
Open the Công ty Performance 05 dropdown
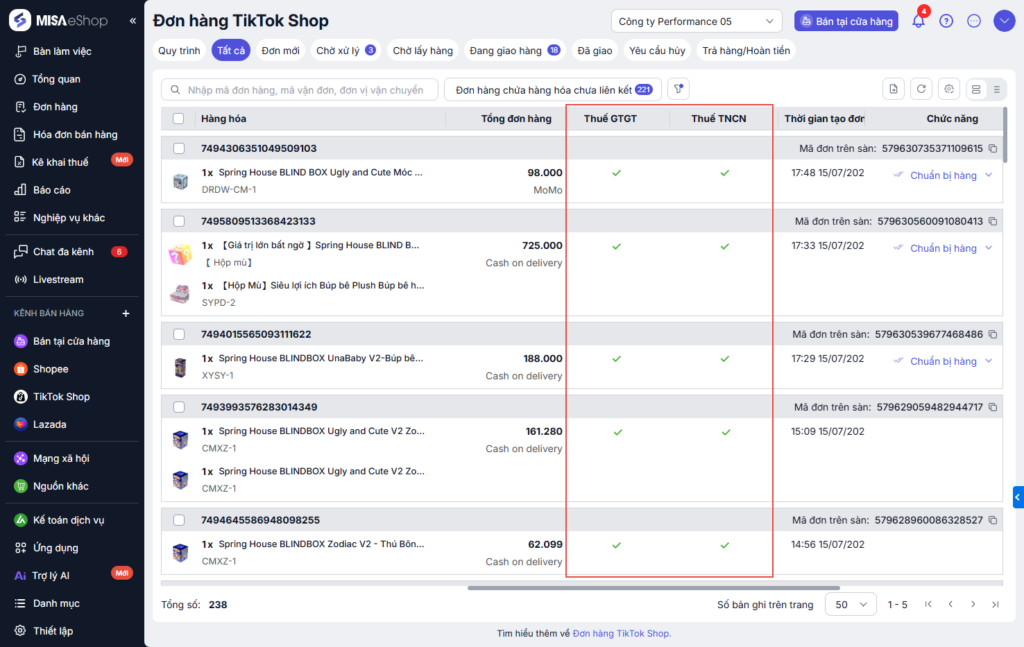pyautogui.click(x=696, y=21)
